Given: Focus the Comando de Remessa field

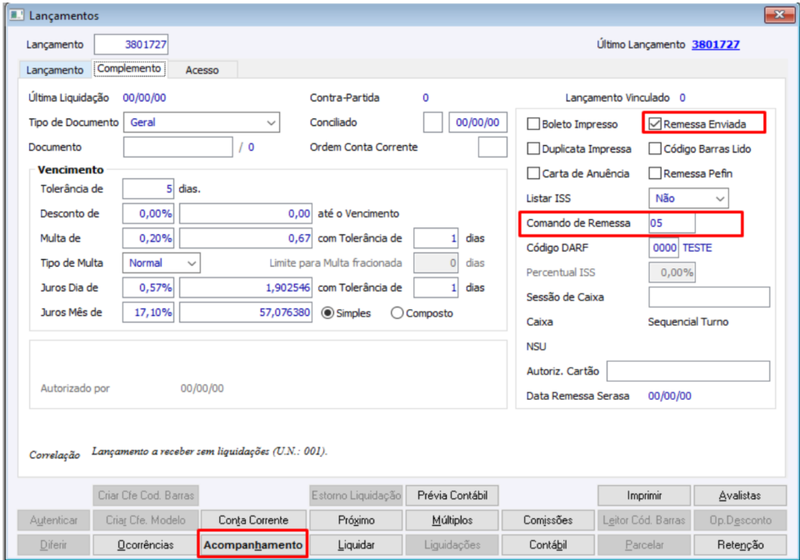Looking at the screenshot, I should click(671, 223).
